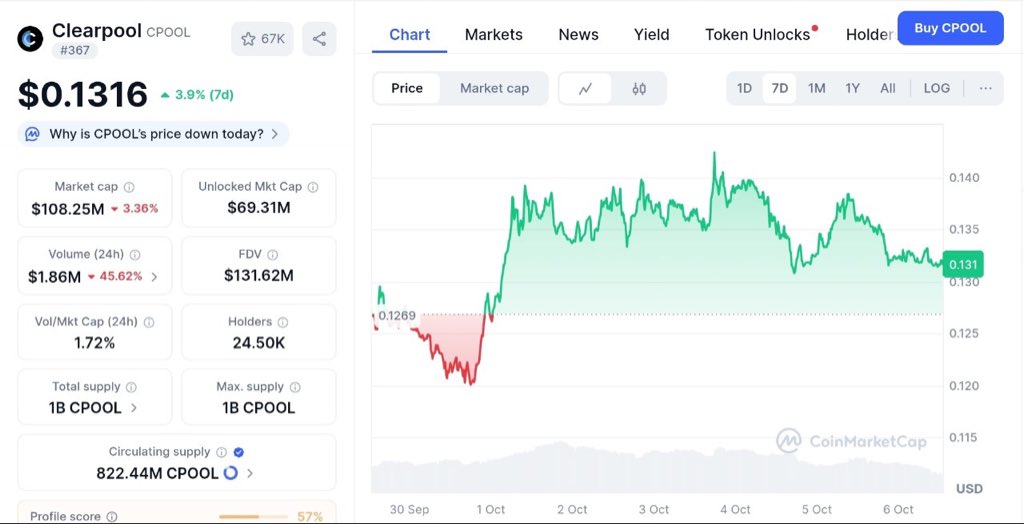Image resolution: width=1024 pixels, height=524 pixels.
Task: Expand Volume (24h) details chevron
Action: tap(154, 276)
